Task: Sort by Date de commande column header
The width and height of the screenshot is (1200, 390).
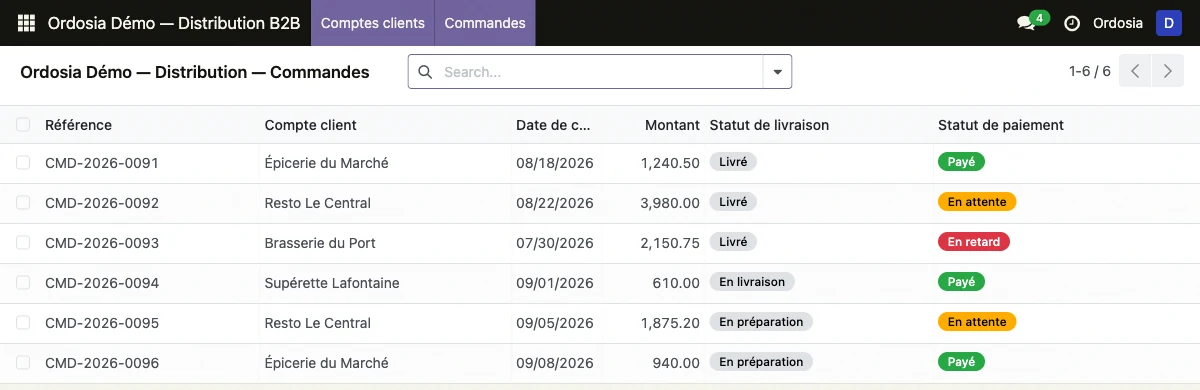Action: click(554, 125)
